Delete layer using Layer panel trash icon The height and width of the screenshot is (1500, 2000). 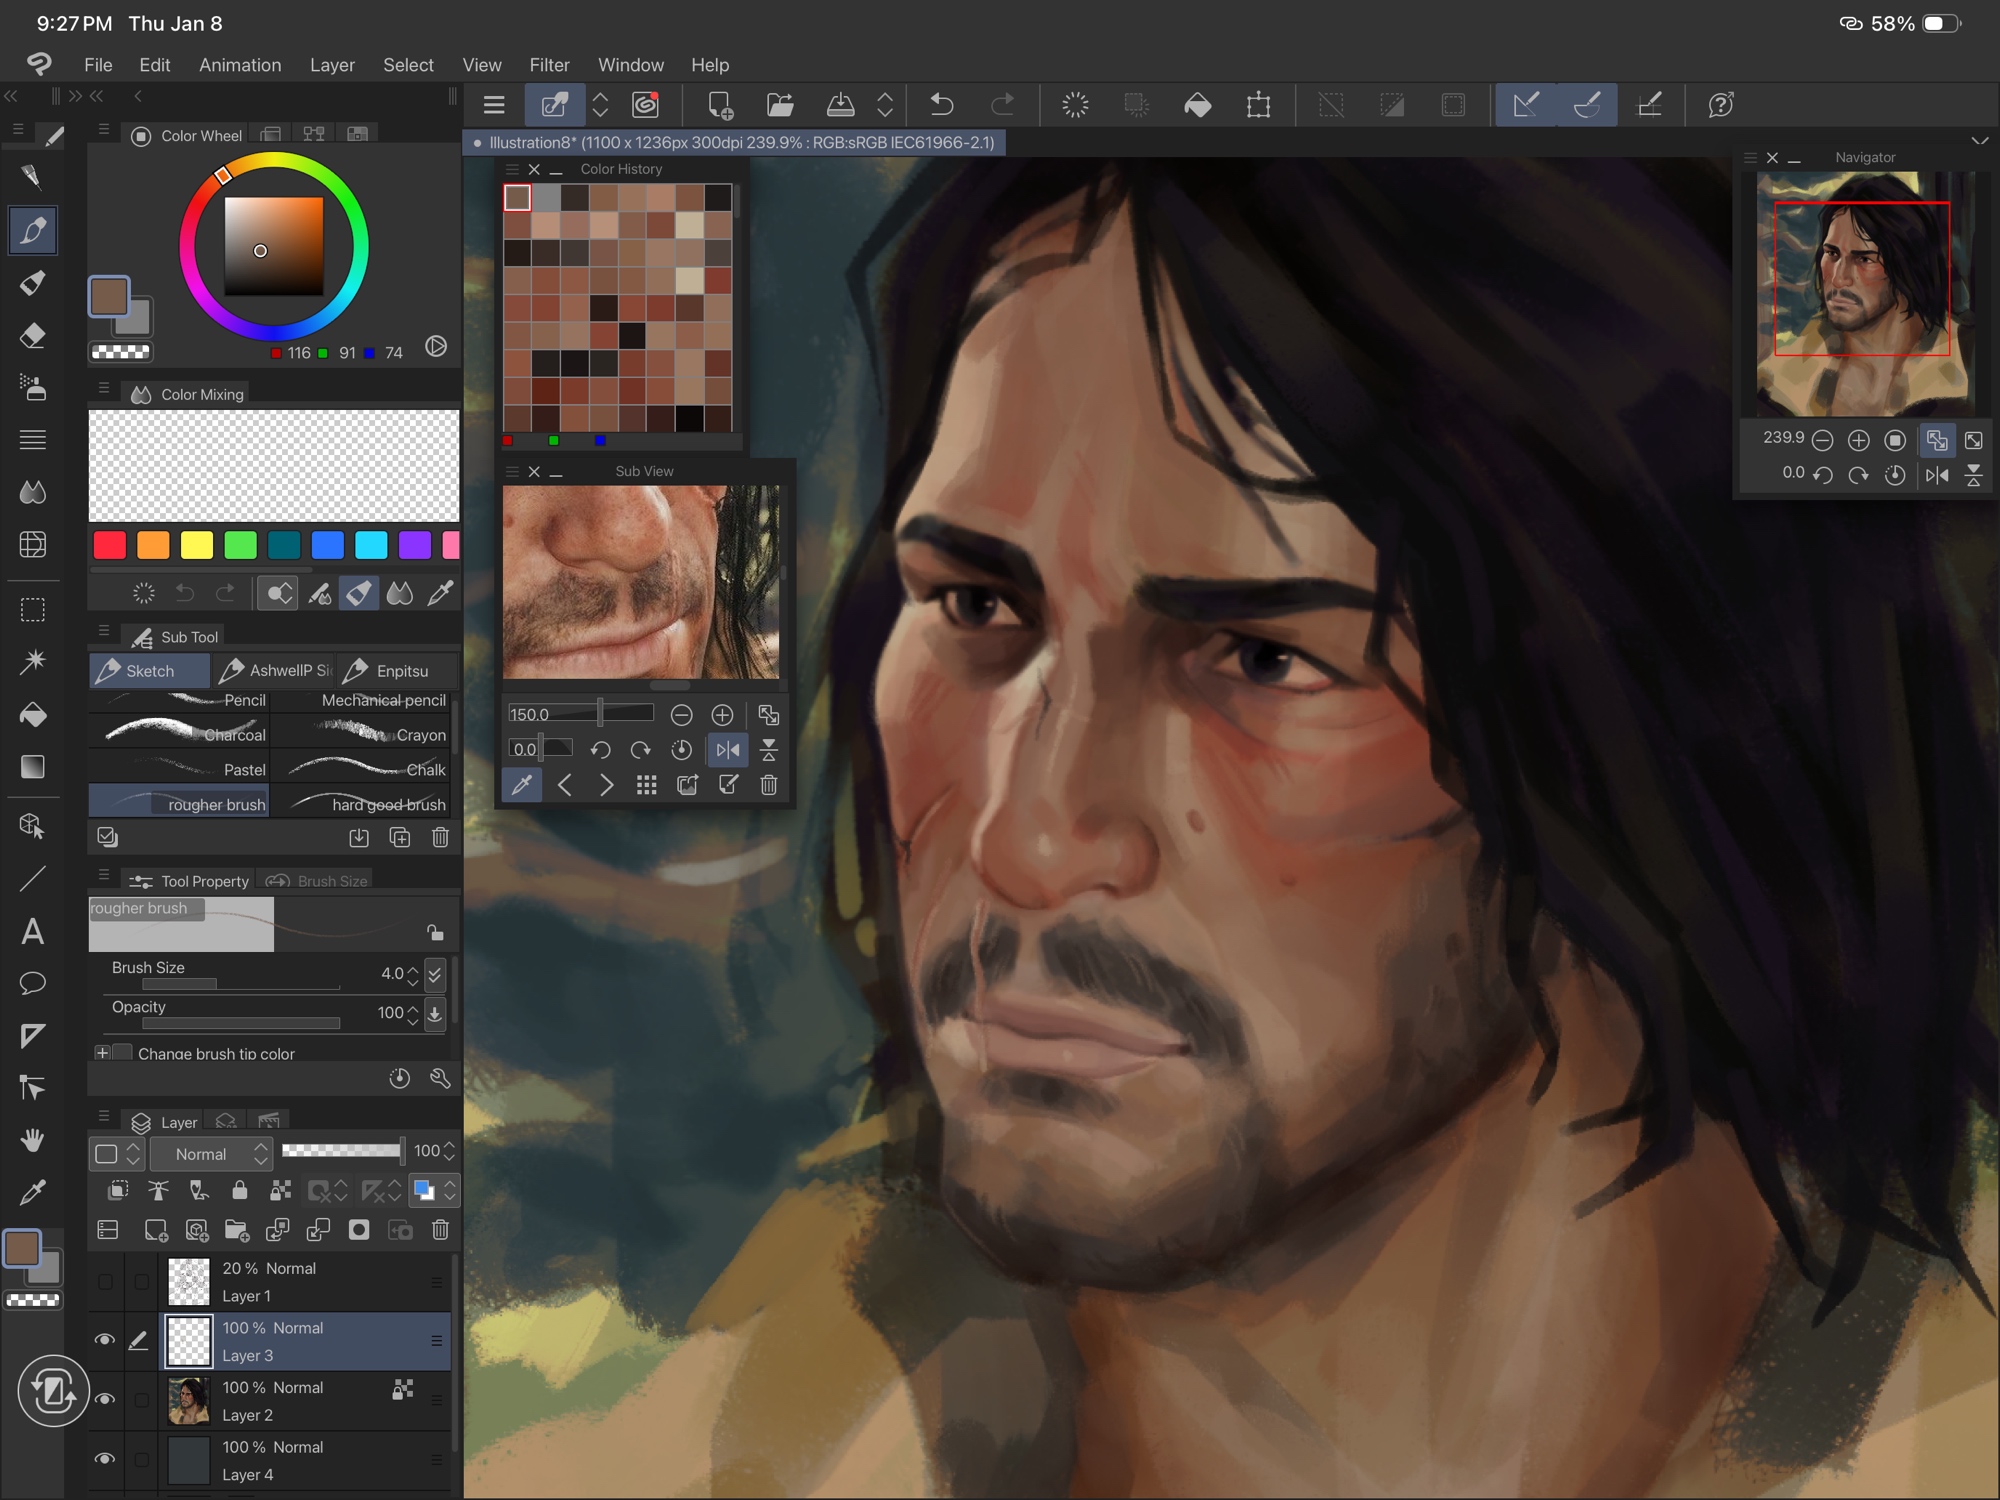[x=440, y=1230]
